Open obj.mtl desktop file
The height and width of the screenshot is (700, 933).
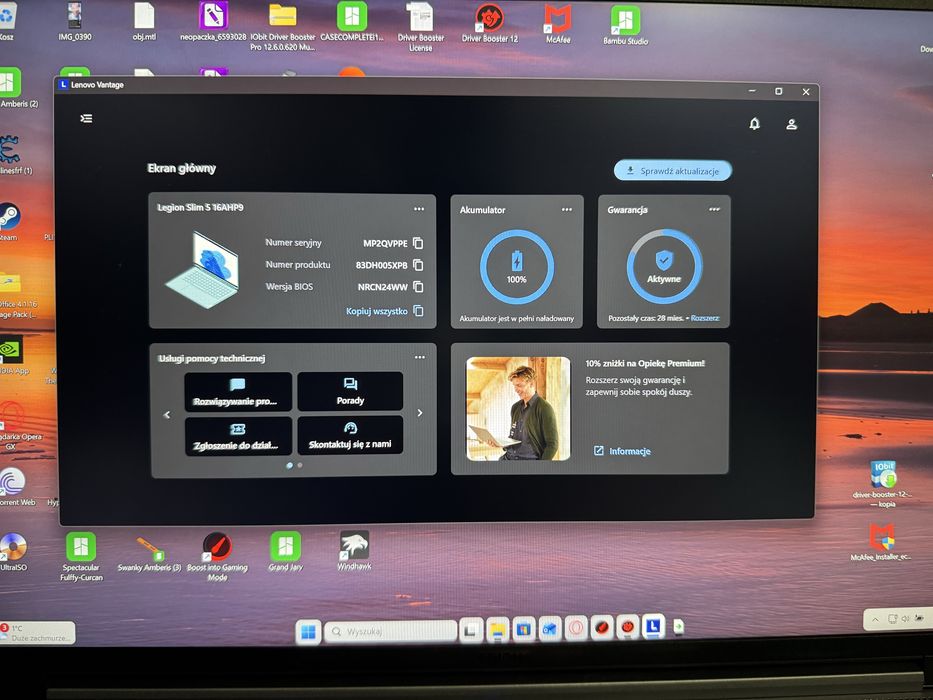[145, 22]
